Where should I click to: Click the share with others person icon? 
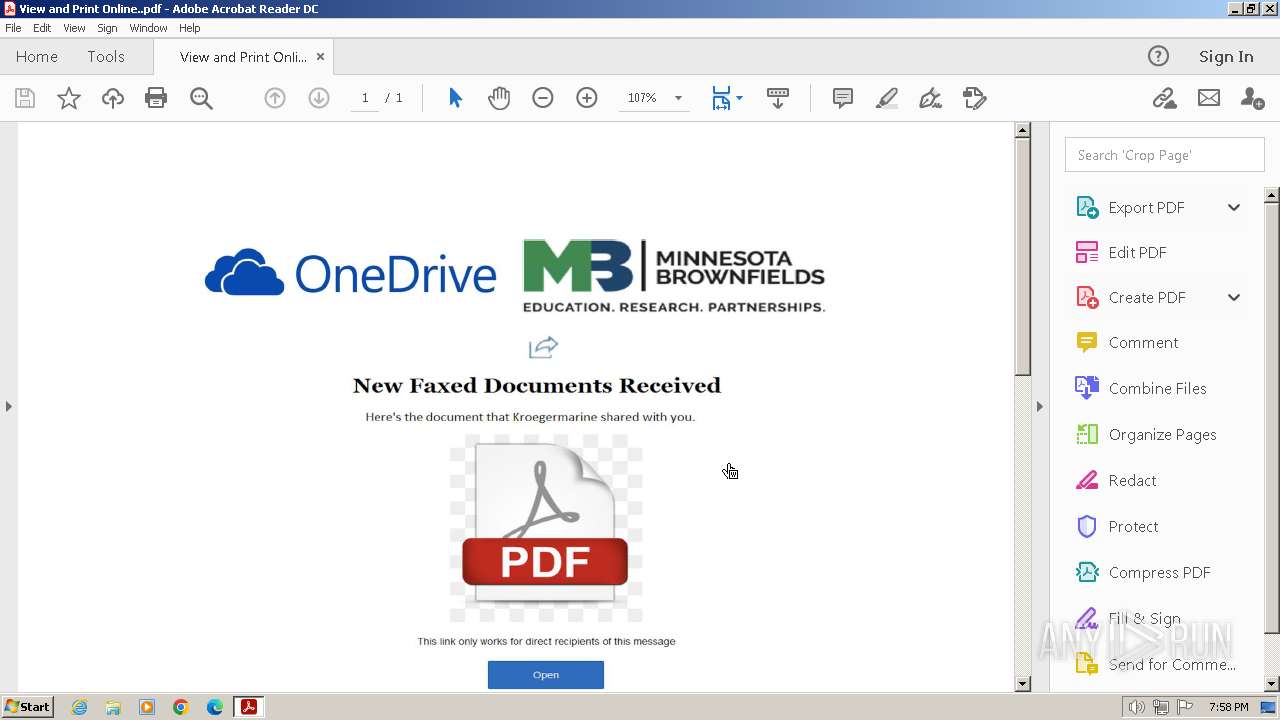pyautogui.click(x=1252, y=98)
